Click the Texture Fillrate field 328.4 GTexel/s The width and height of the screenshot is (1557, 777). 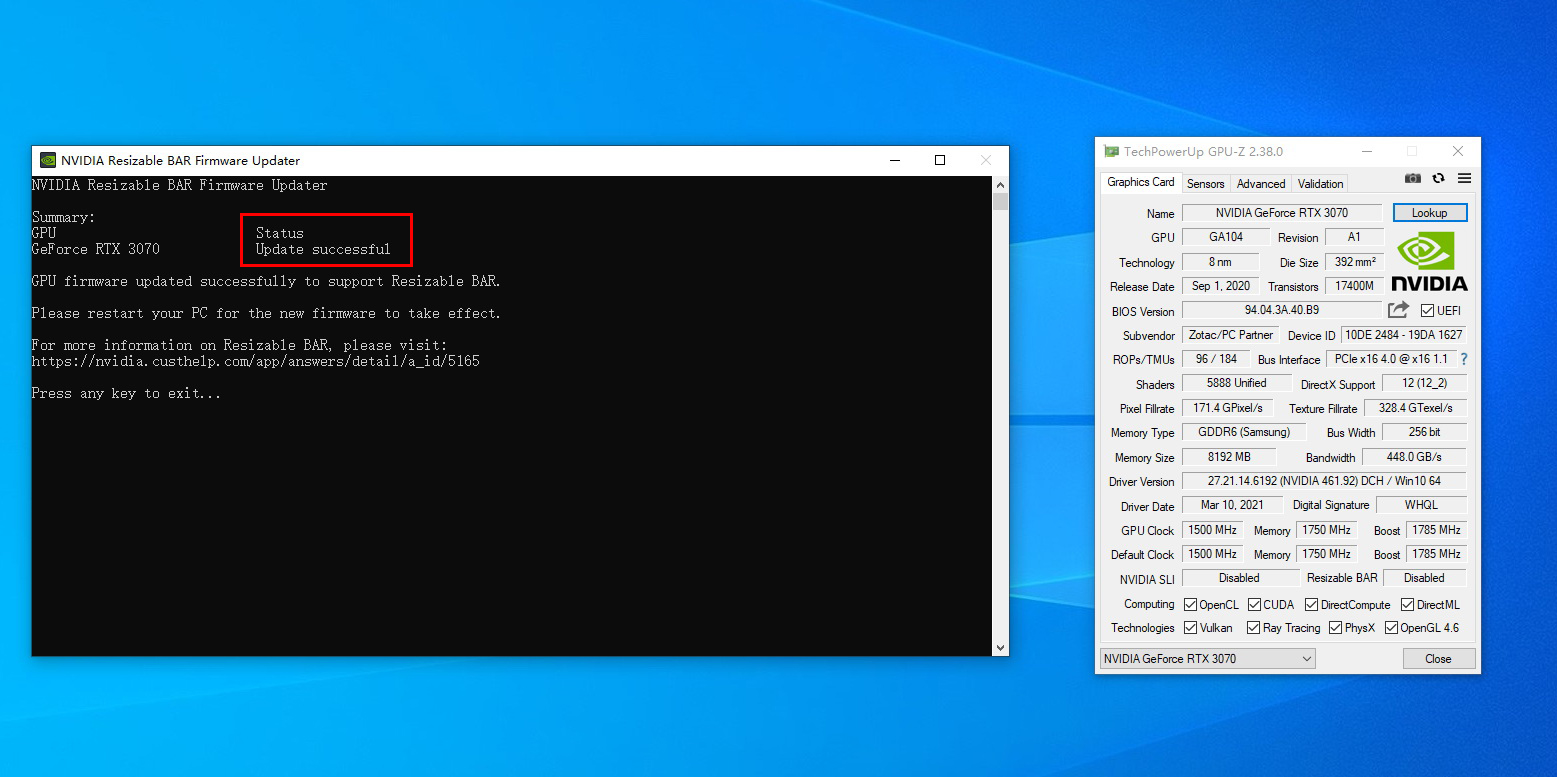[x=1415, y=408]
